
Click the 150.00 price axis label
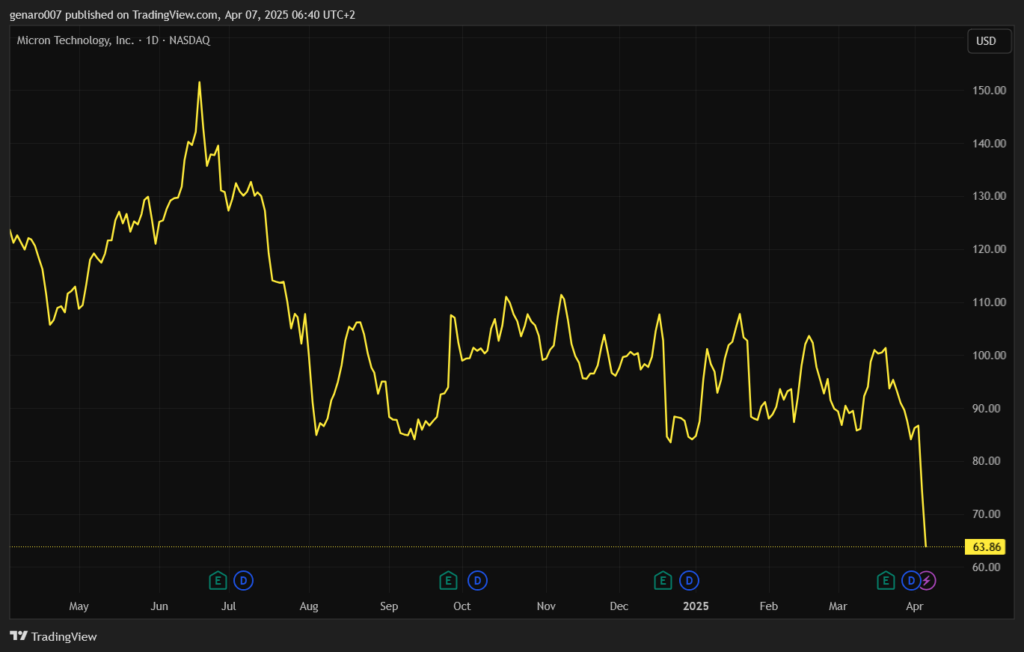click(989, 91)
